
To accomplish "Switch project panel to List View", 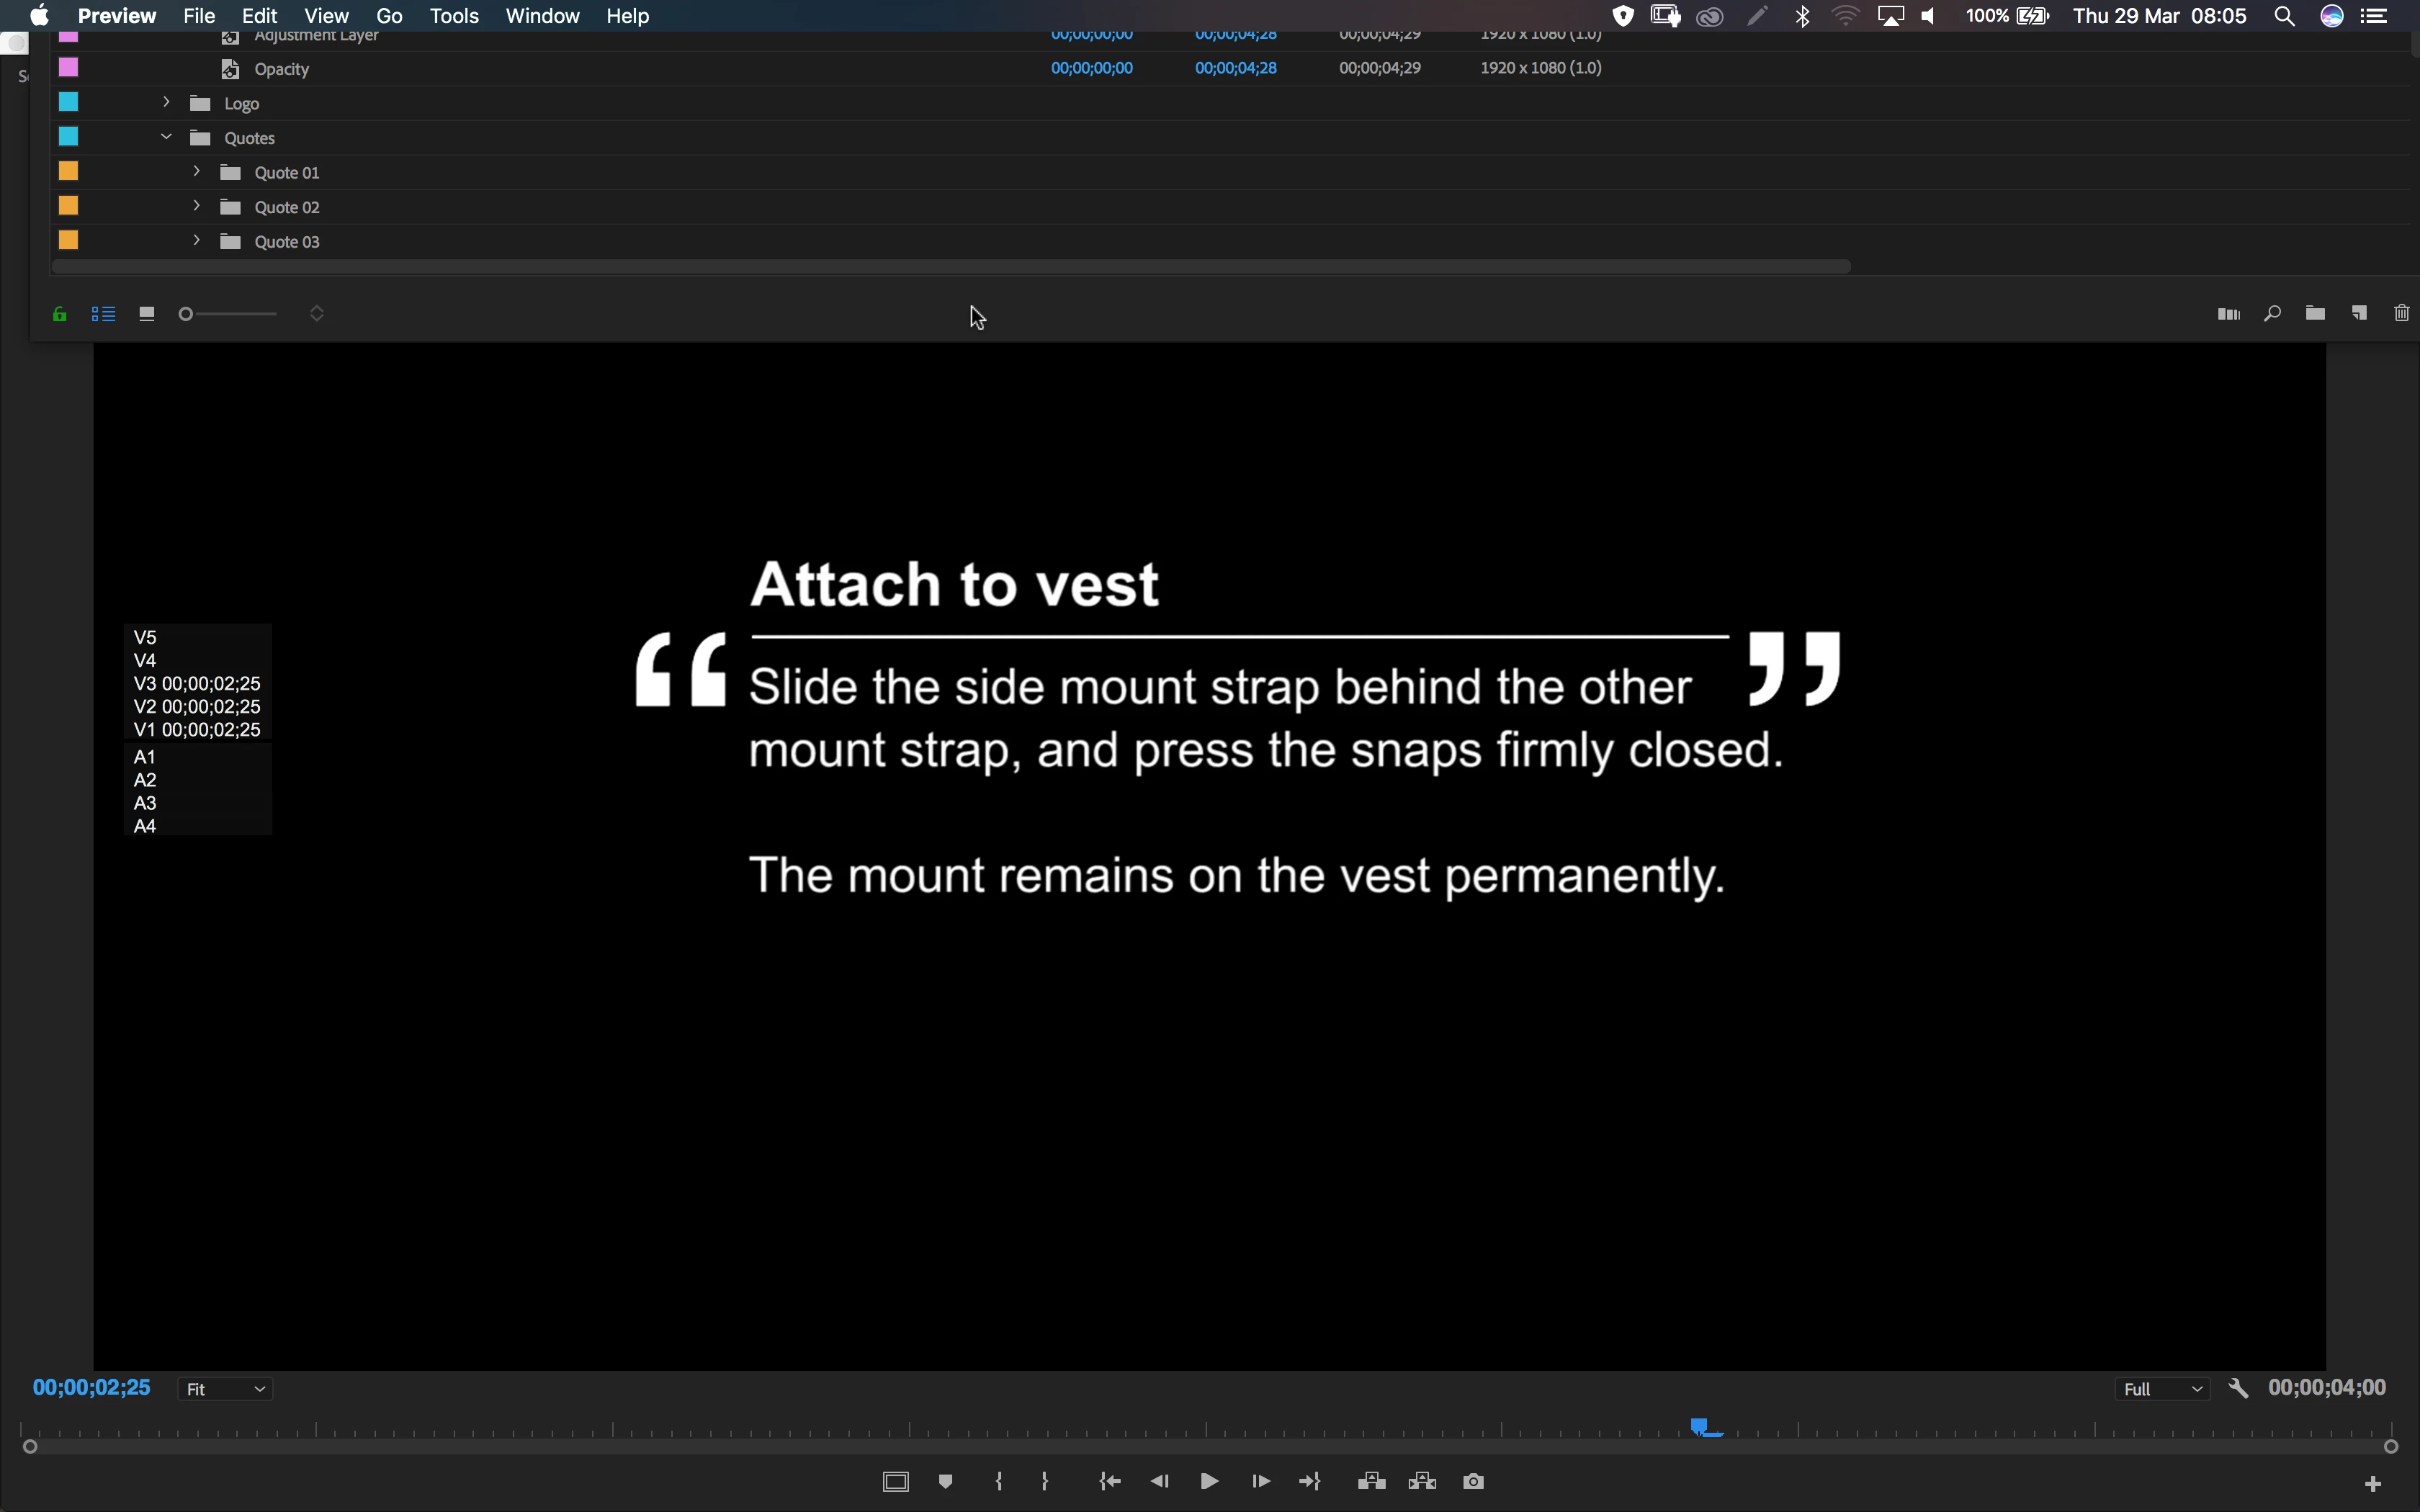I will click(103, 314).
